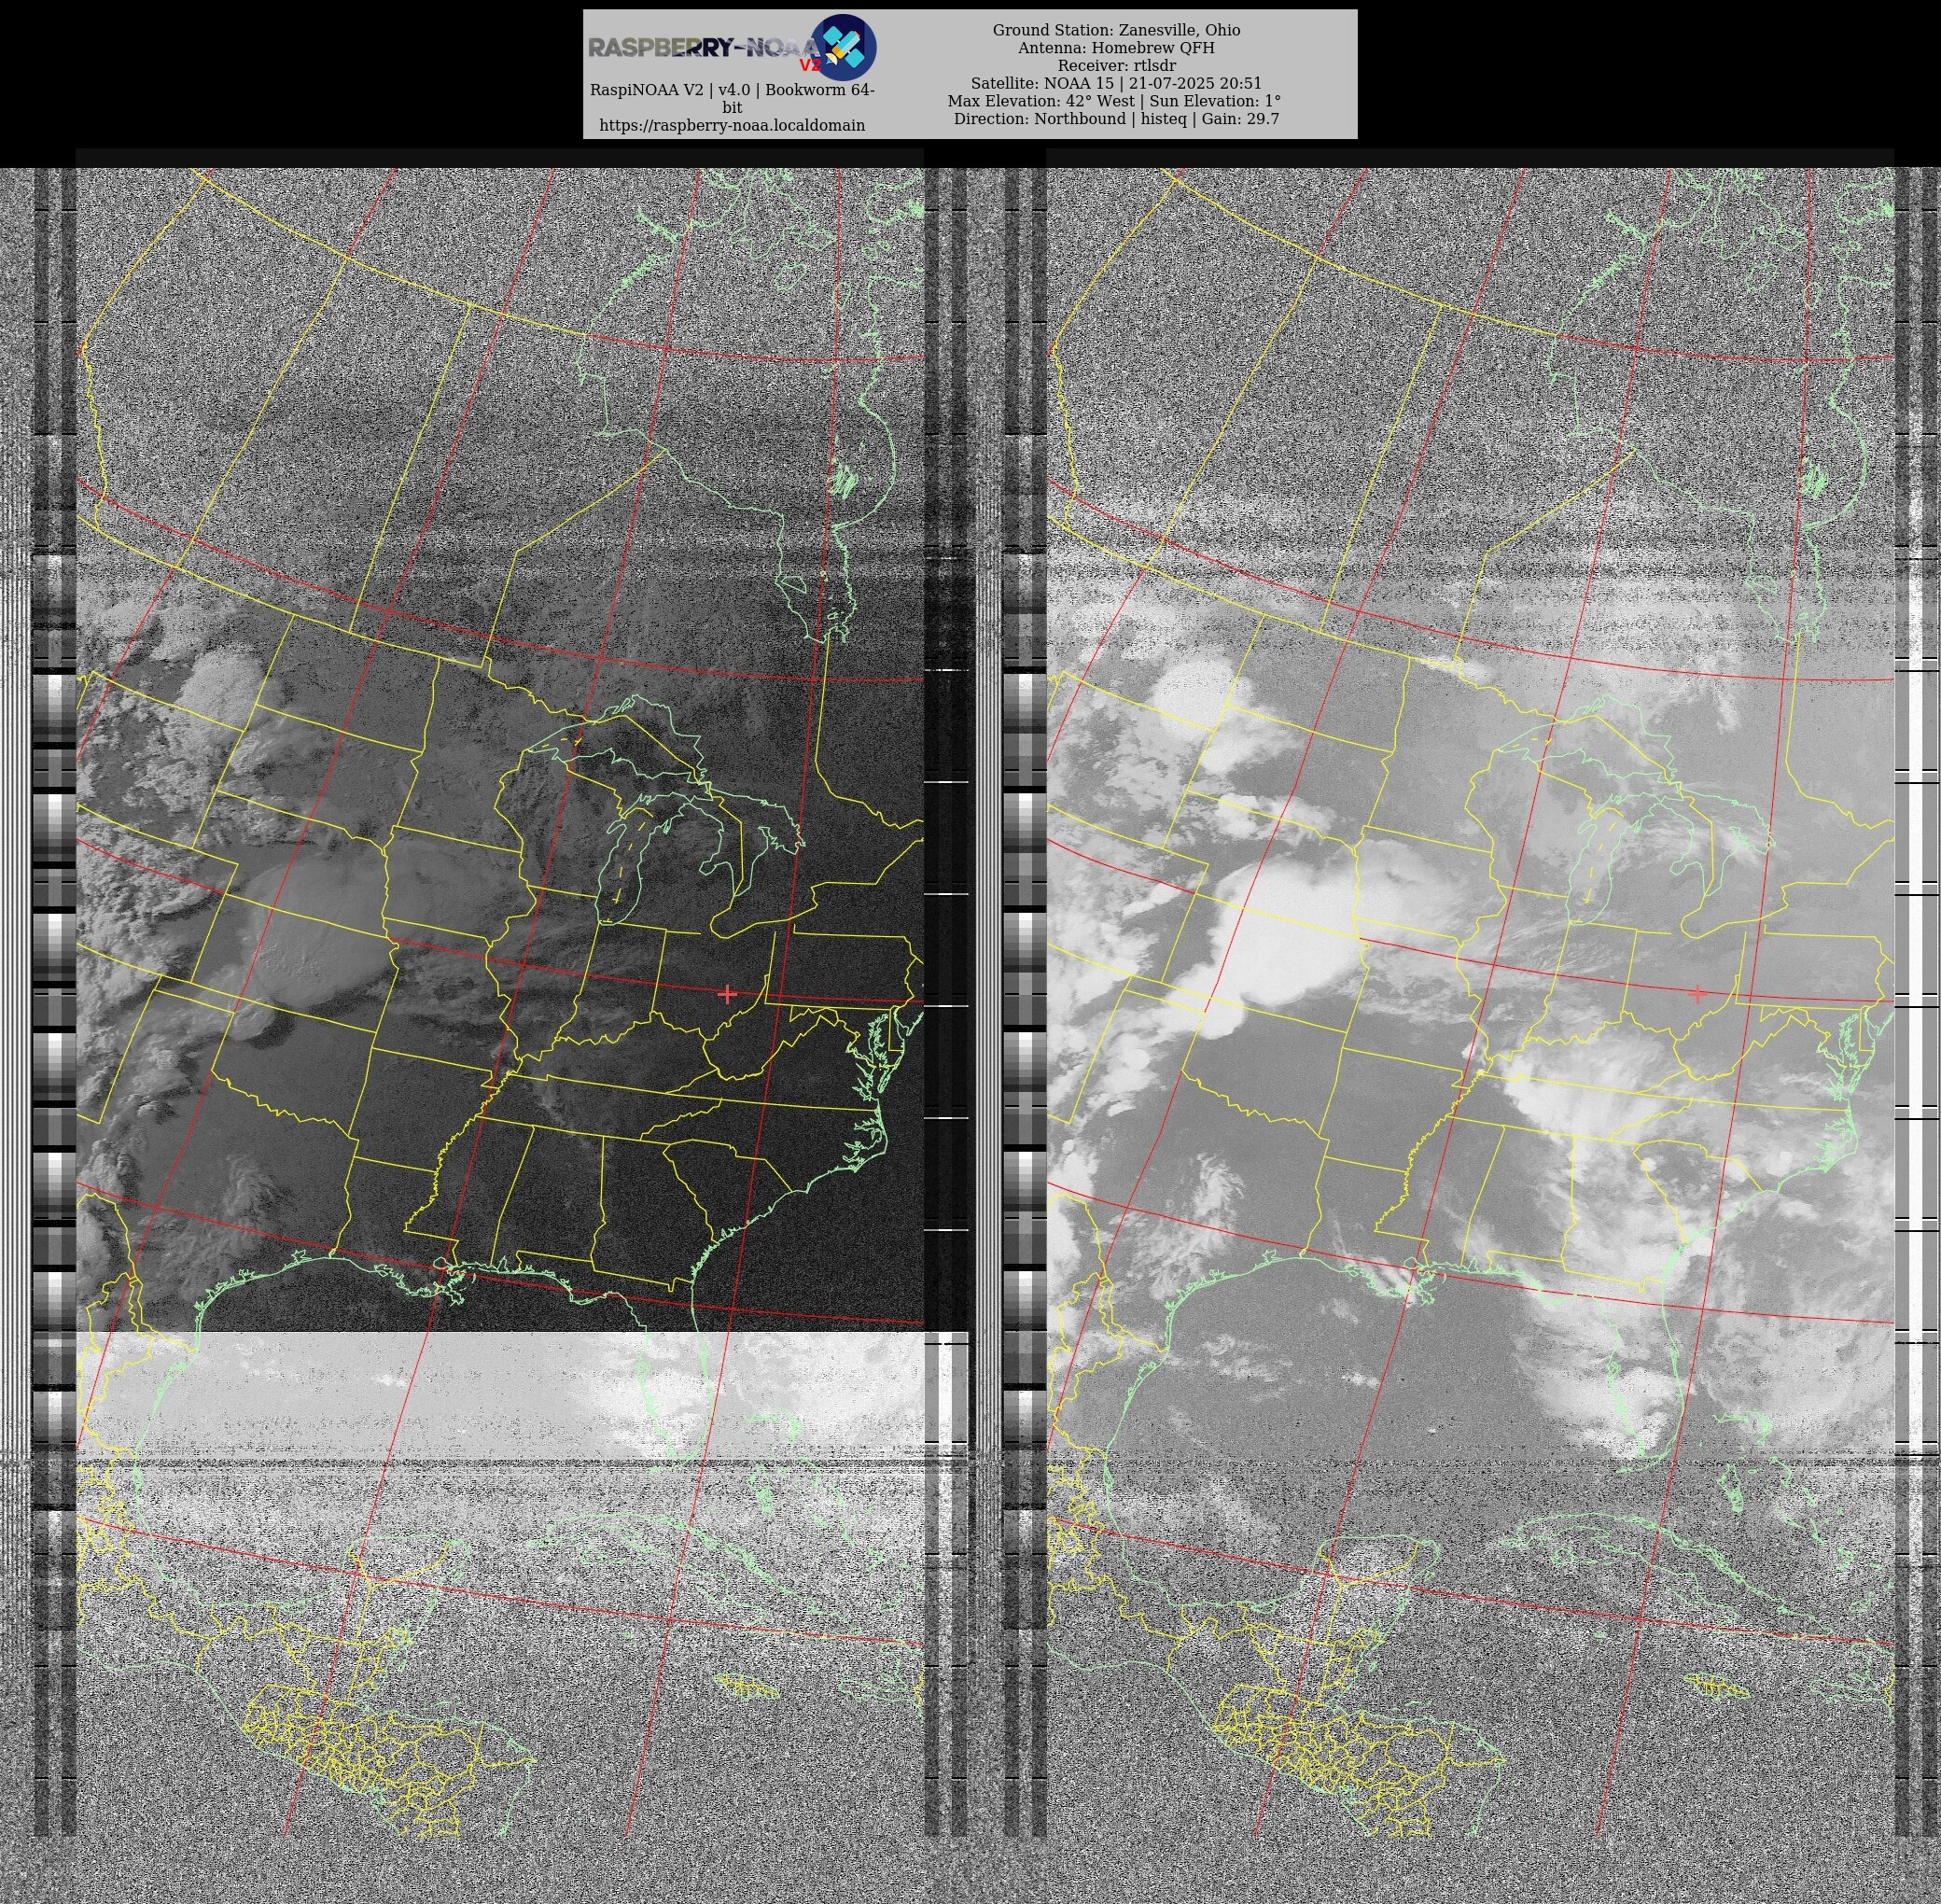Click the Max Elevation 42° West line
This screenshot has width=1941, height=1904.
coord(1114,101)
